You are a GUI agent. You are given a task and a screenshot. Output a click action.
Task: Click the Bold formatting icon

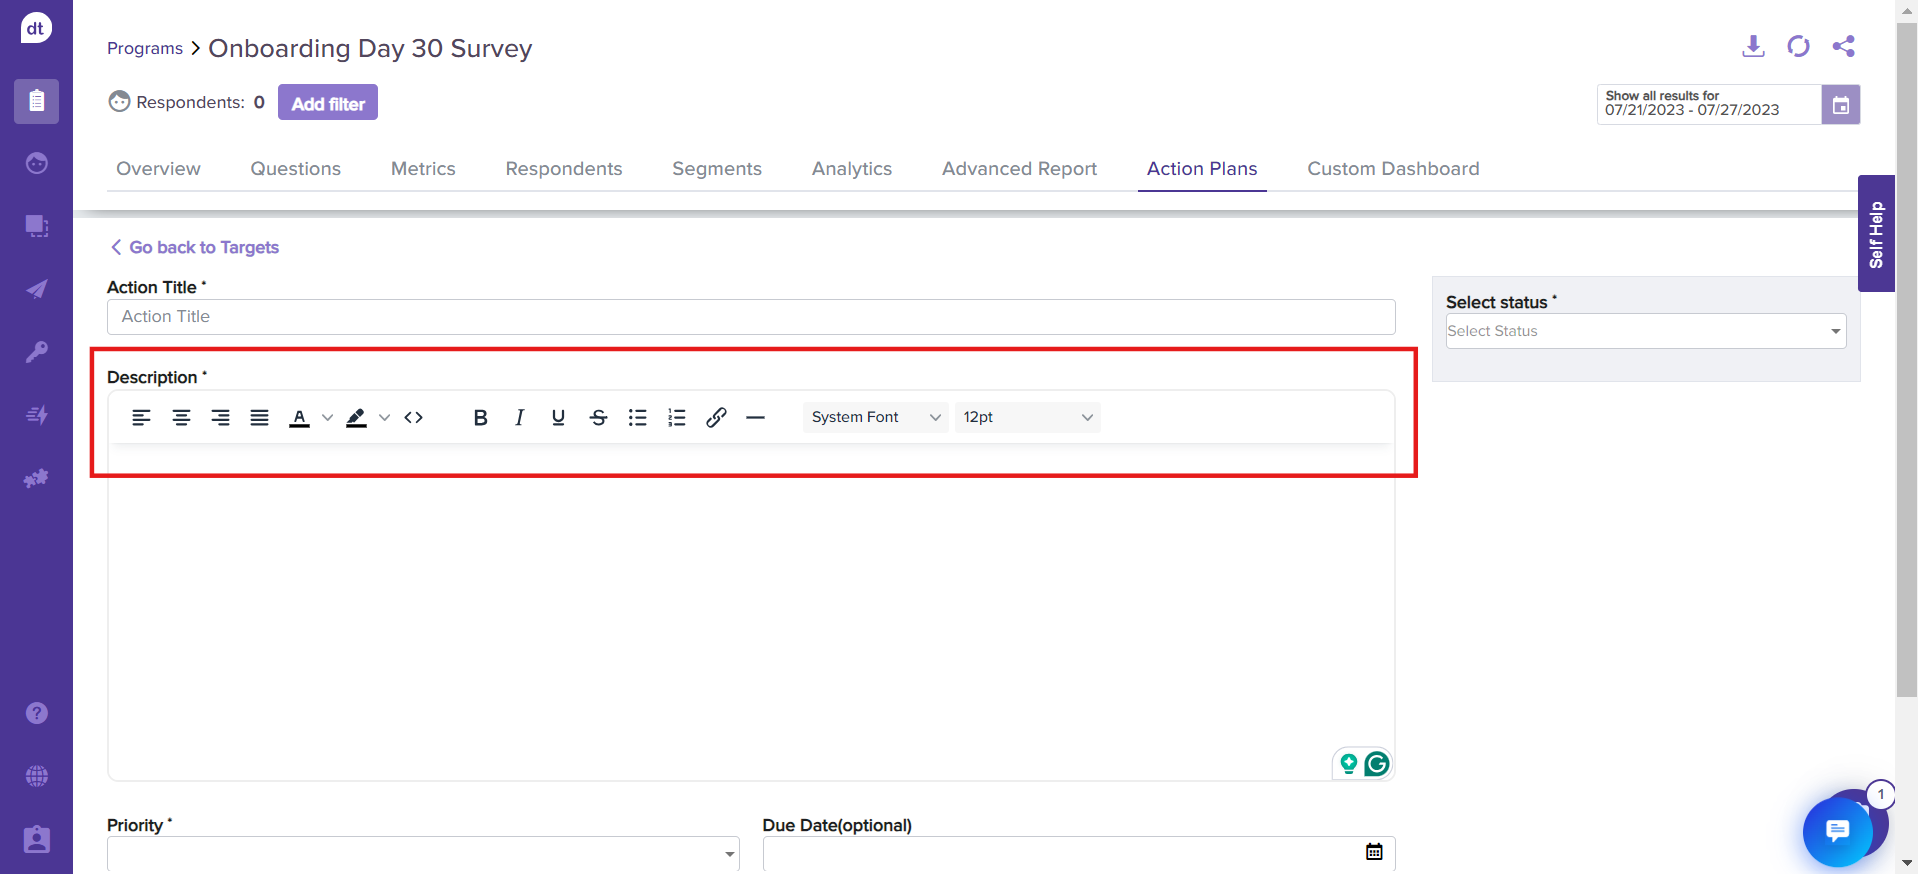pos(480,418)
